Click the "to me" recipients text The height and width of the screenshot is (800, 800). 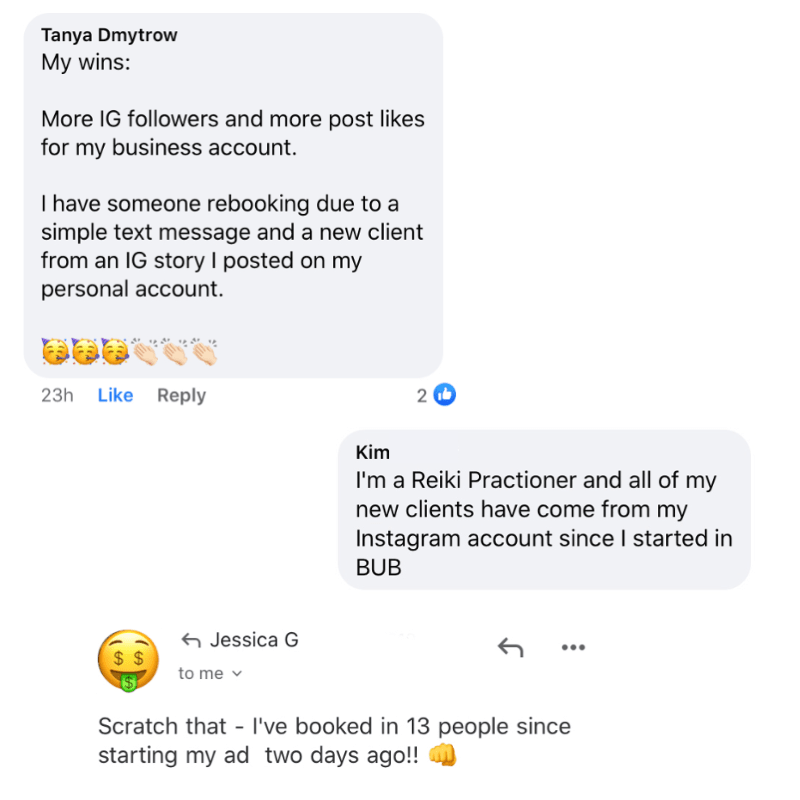[201, 673]
